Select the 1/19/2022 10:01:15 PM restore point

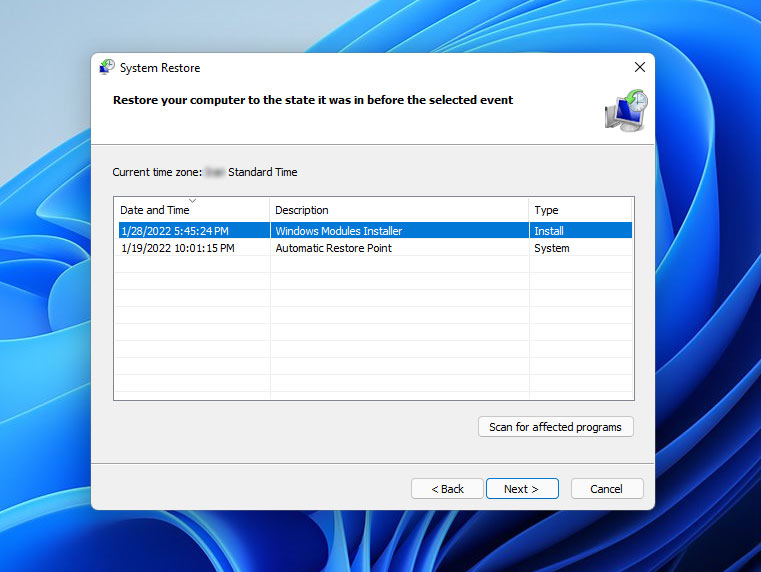tap(177, 248)
